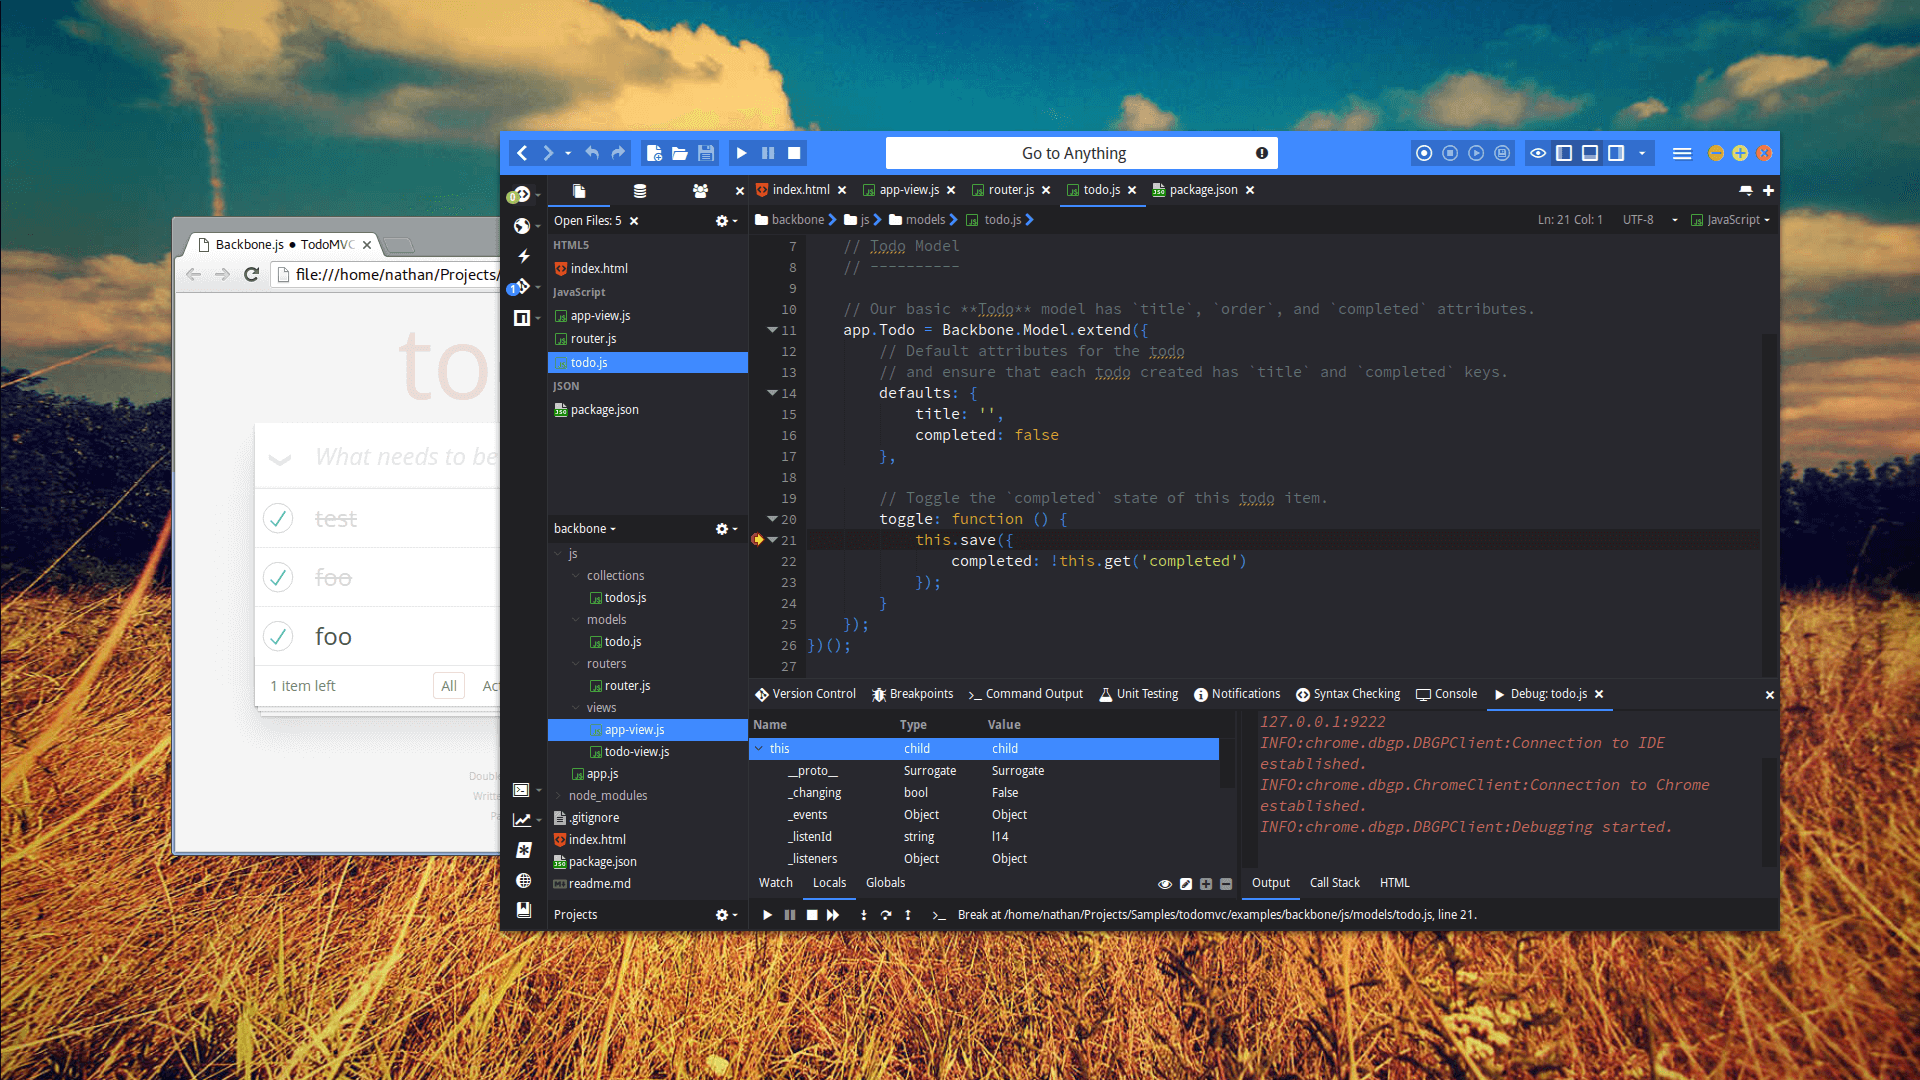This screenshot has height=1080, width=1920.
Task: Toggle the left side pane visibility
Action: click(x=1564, y=153)
